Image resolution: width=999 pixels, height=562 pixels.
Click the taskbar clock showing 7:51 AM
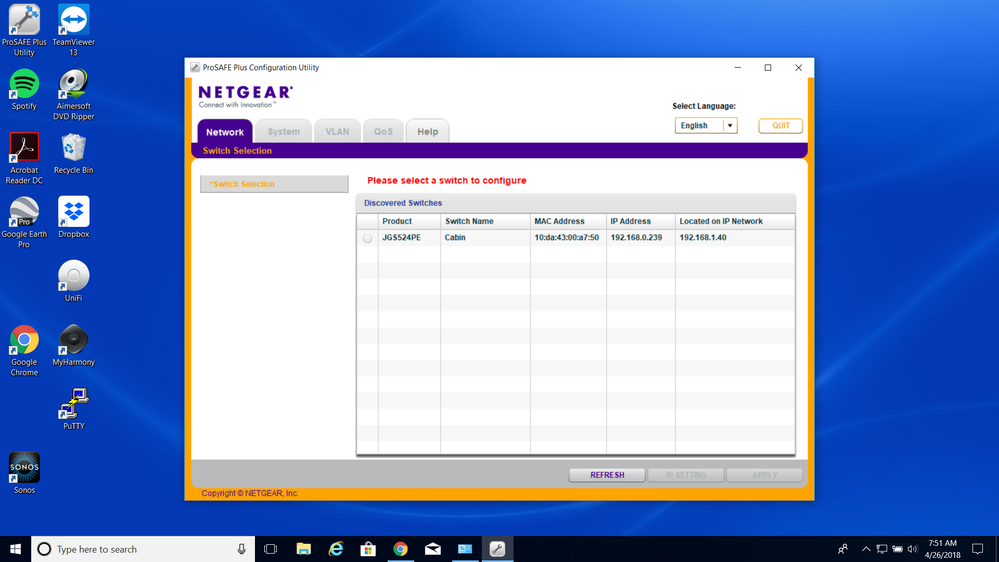[942, 549]
